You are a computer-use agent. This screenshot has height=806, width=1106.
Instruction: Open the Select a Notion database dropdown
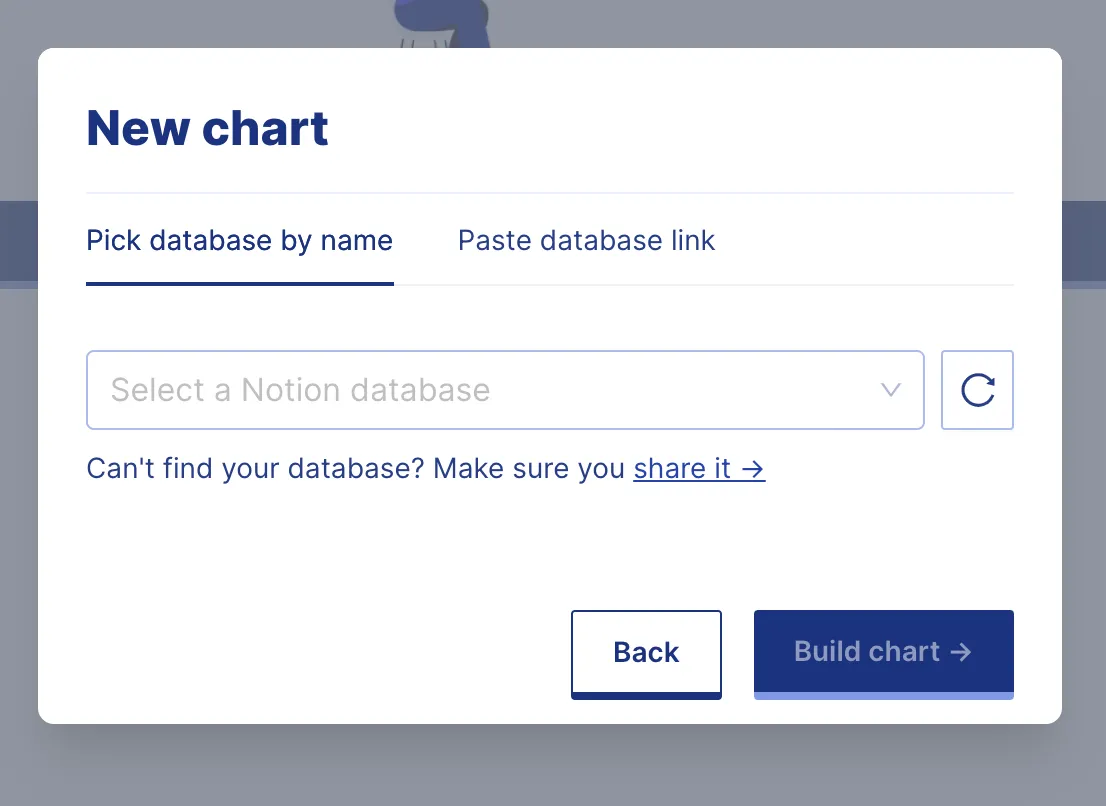pyautogui.click(x=505, y=390)
